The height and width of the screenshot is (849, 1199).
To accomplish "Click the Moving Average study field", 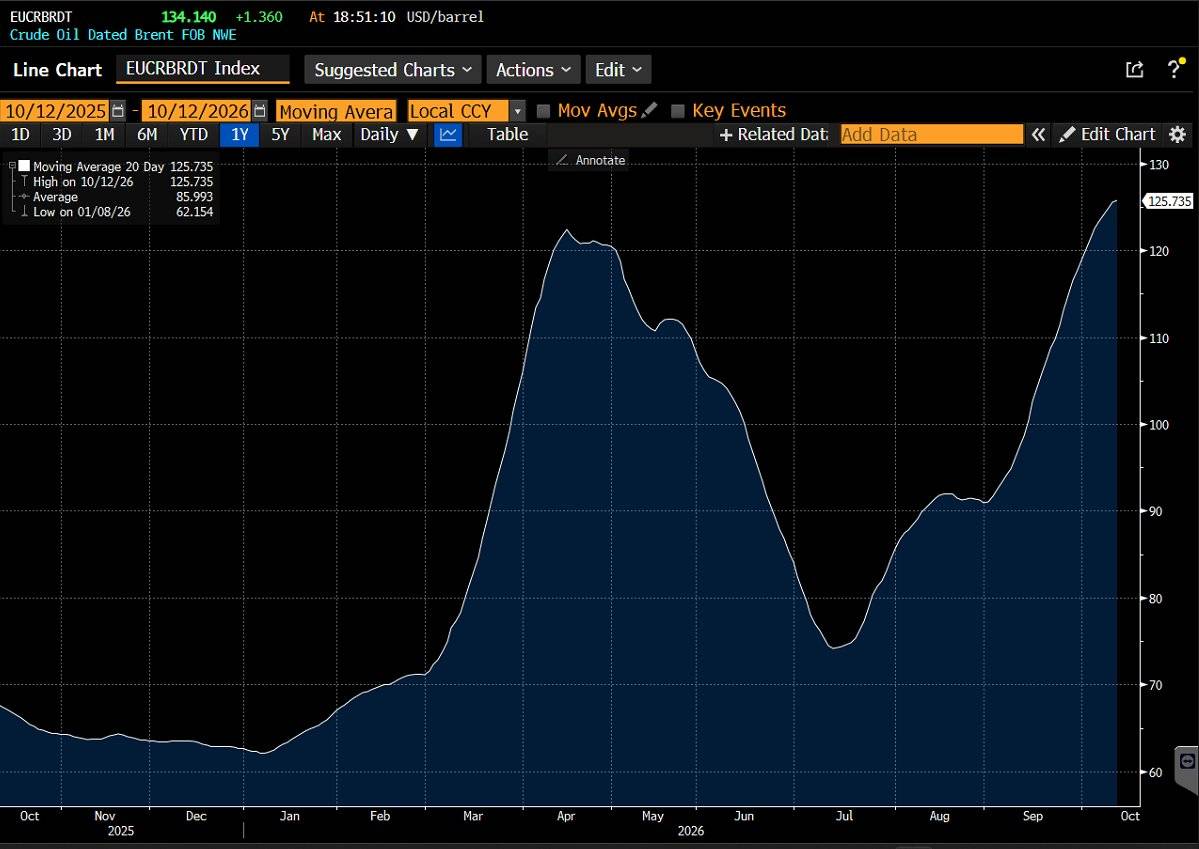I will click(x=336, y=111).
